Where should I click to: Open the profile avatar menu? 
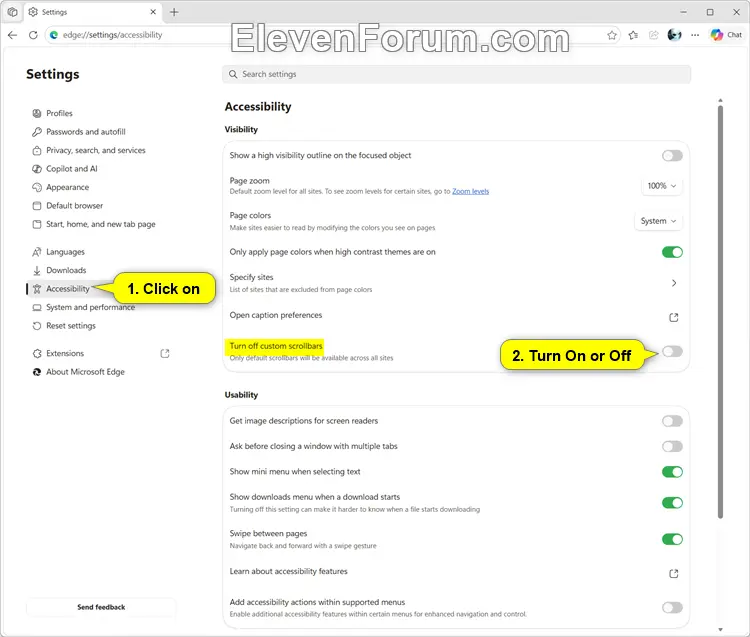coord(674,35)
